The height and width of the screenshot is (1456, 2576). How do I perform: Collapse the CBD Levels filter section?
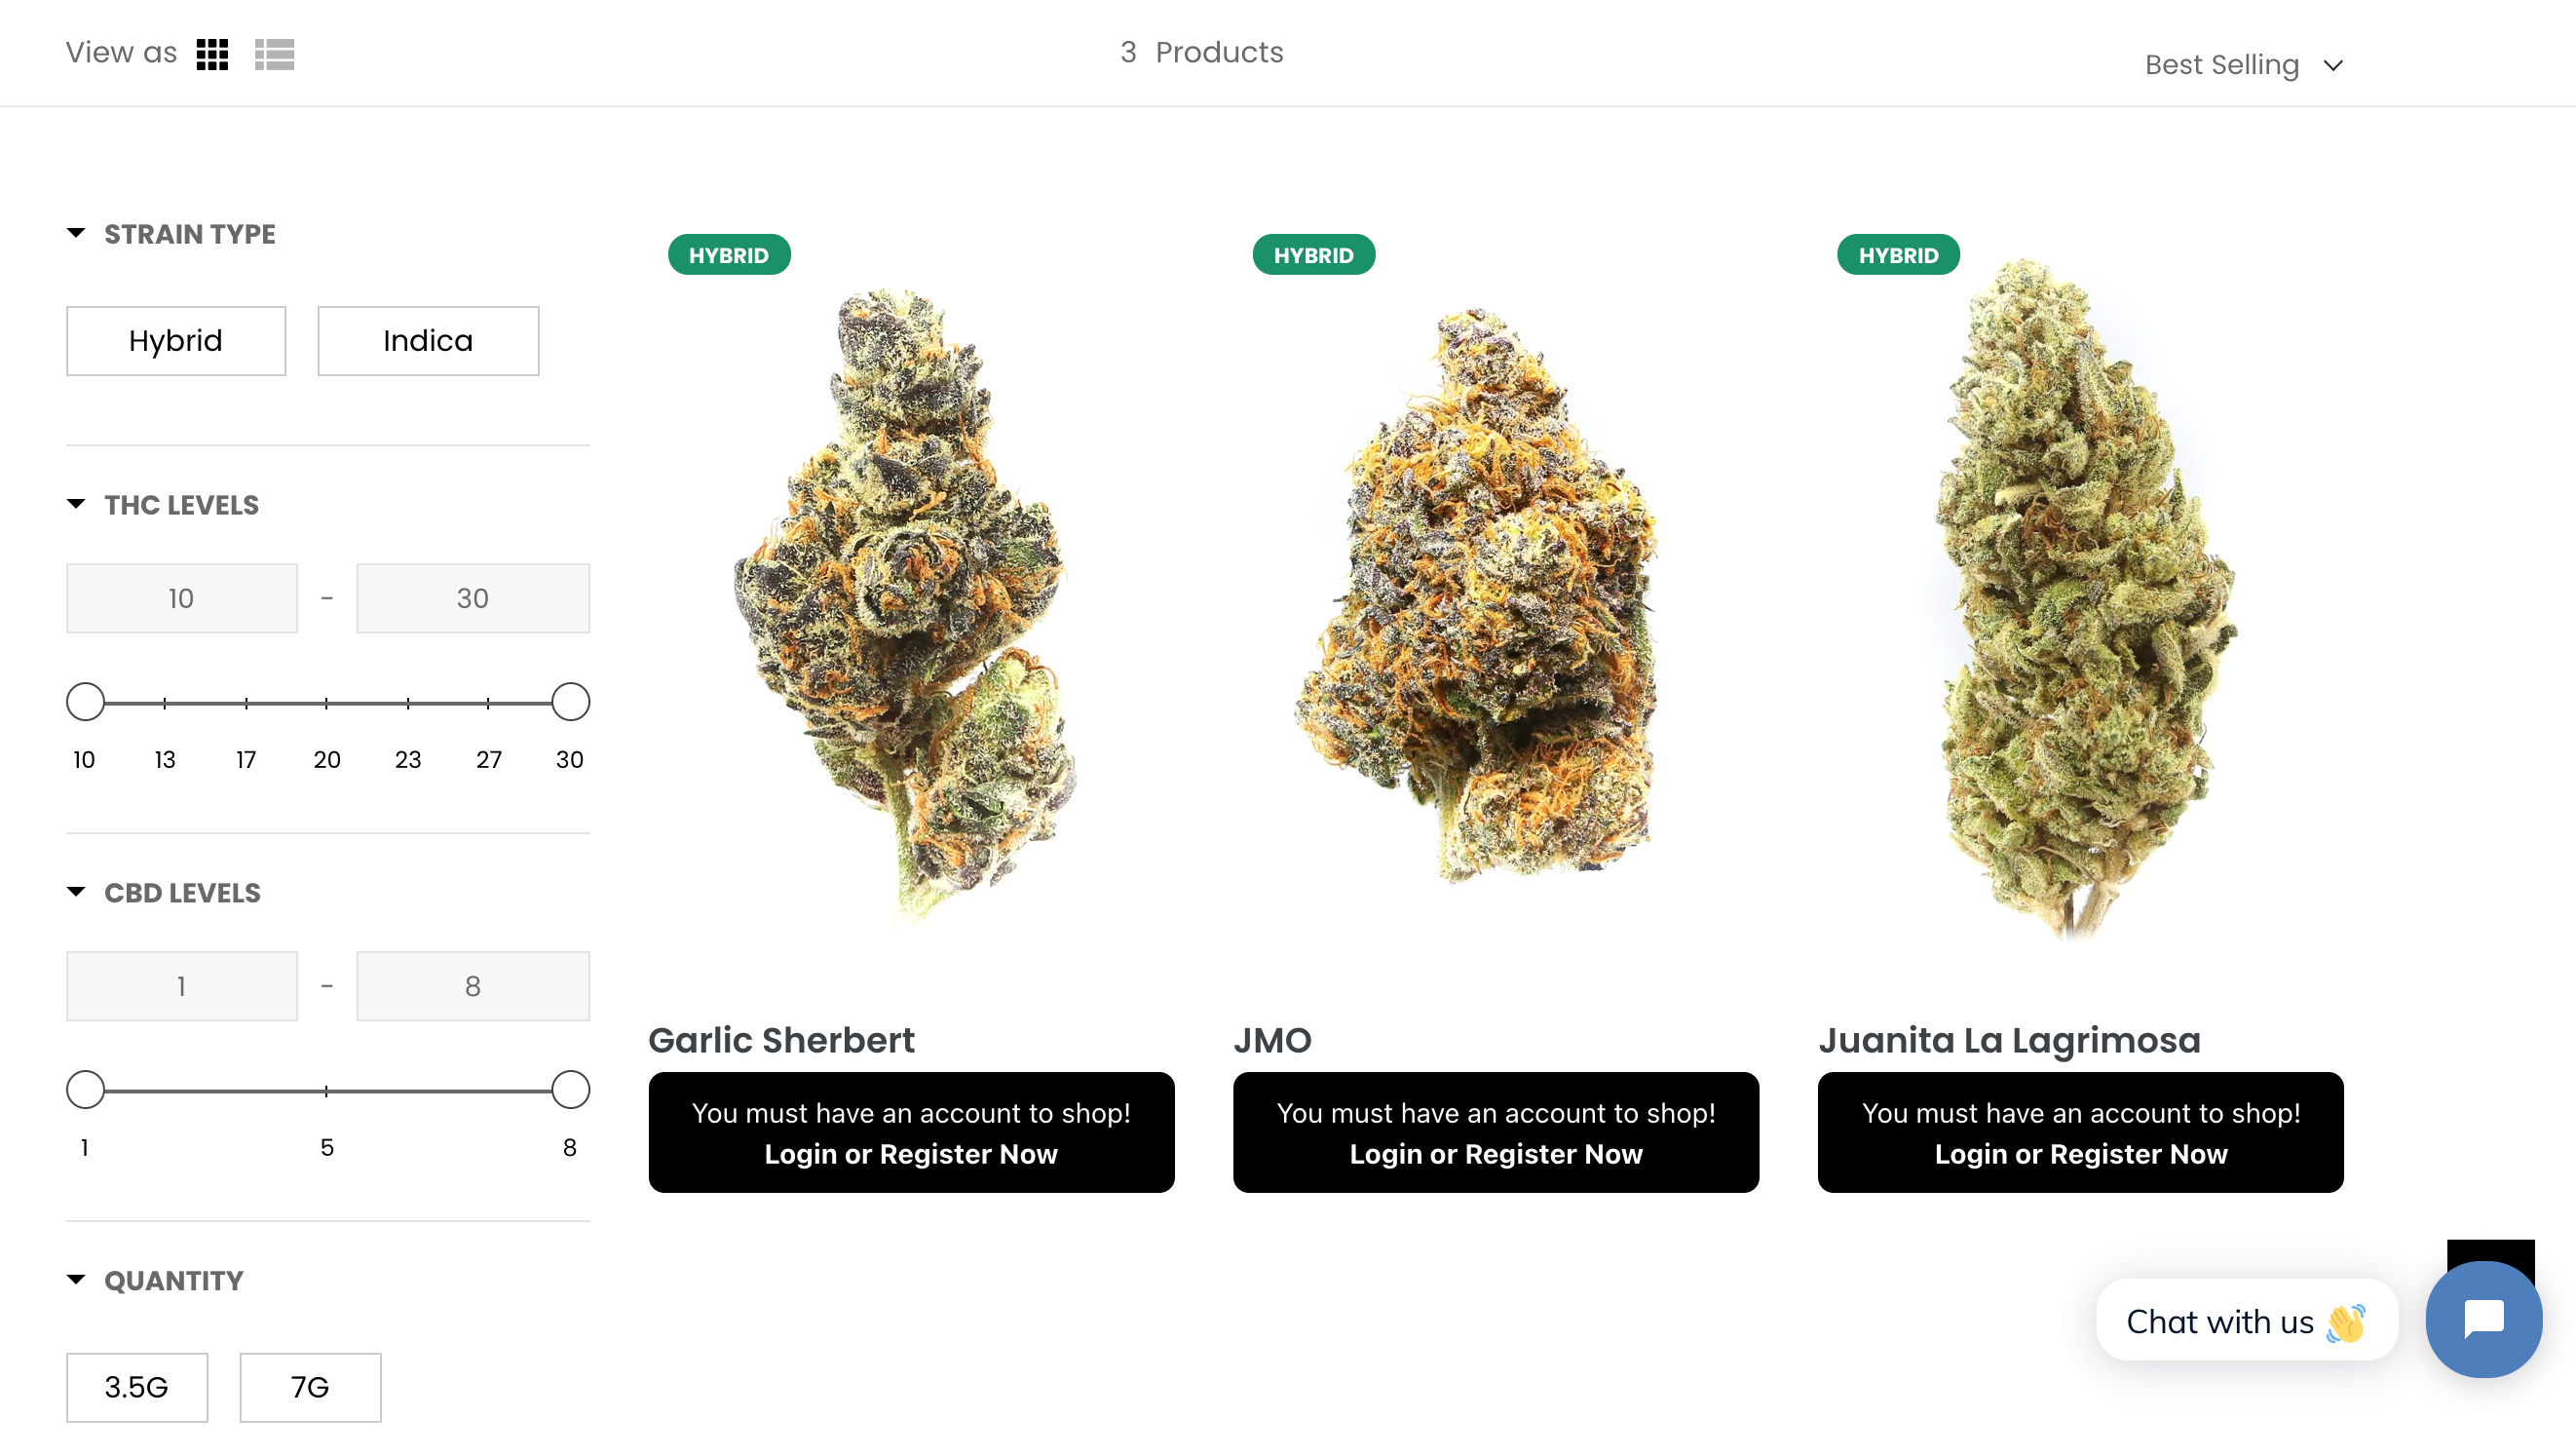pyautogui.click(x=164, y=893)
